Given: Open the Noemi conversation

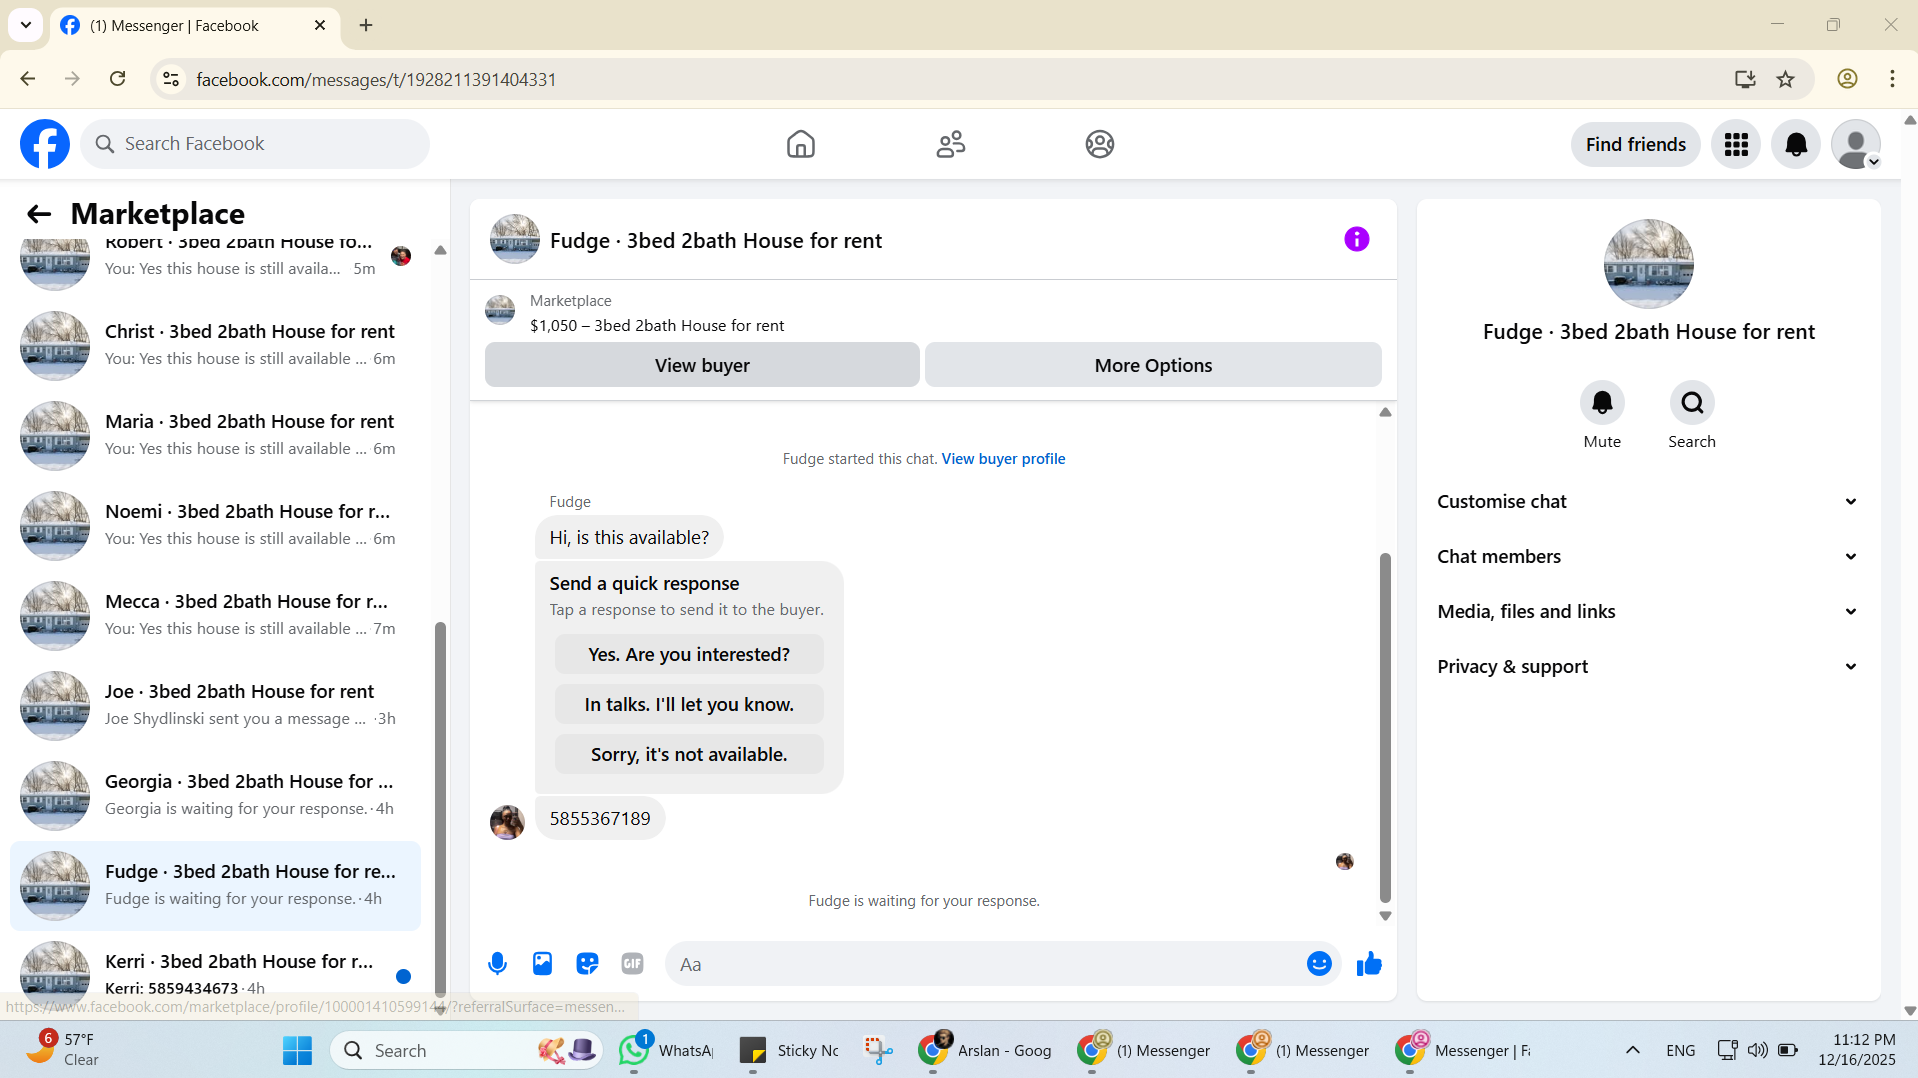Looking at the screenshot, I should click(x=215, y=525).
